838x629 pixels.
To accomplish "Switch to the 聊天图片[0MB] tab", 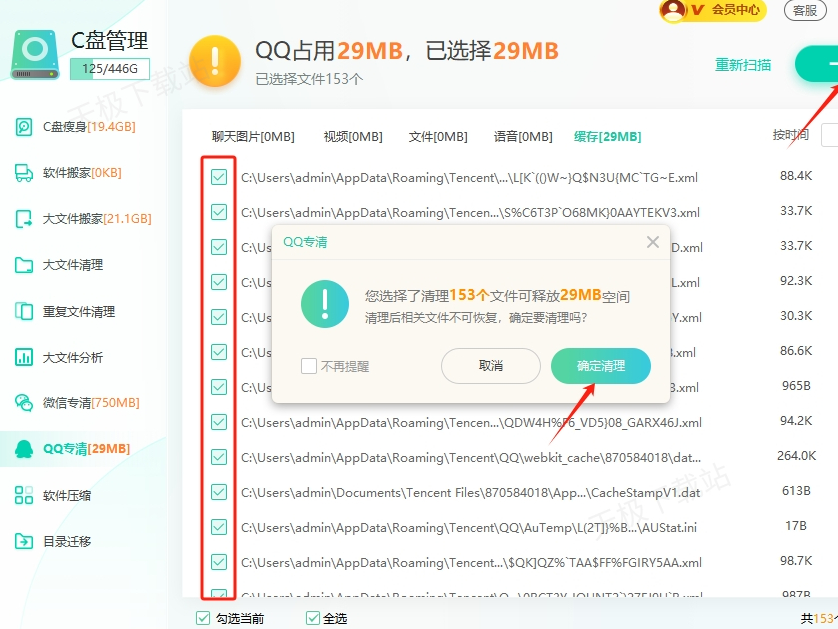I will click(253, 137).
